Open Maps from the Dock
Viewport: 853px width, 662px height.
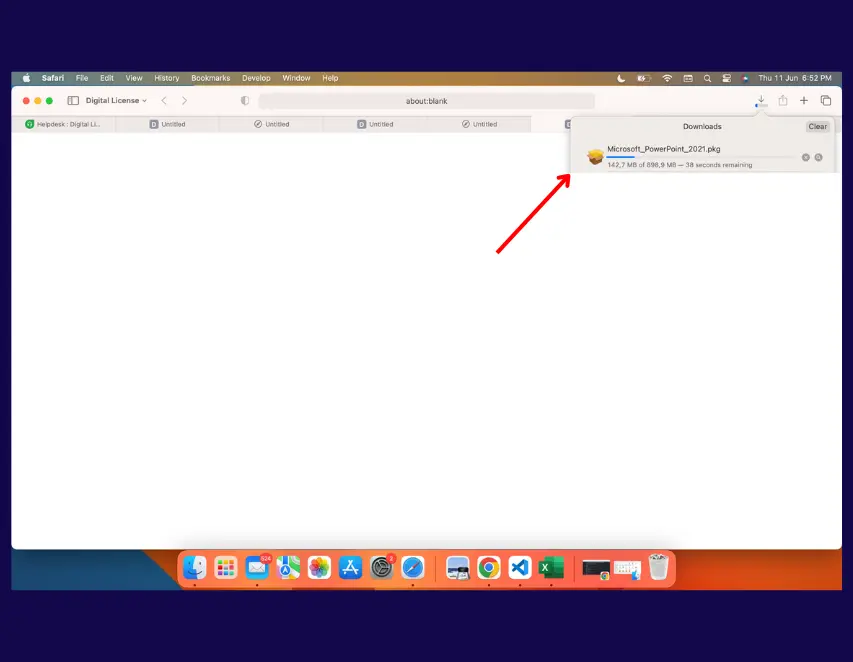(x=288, y=568)
